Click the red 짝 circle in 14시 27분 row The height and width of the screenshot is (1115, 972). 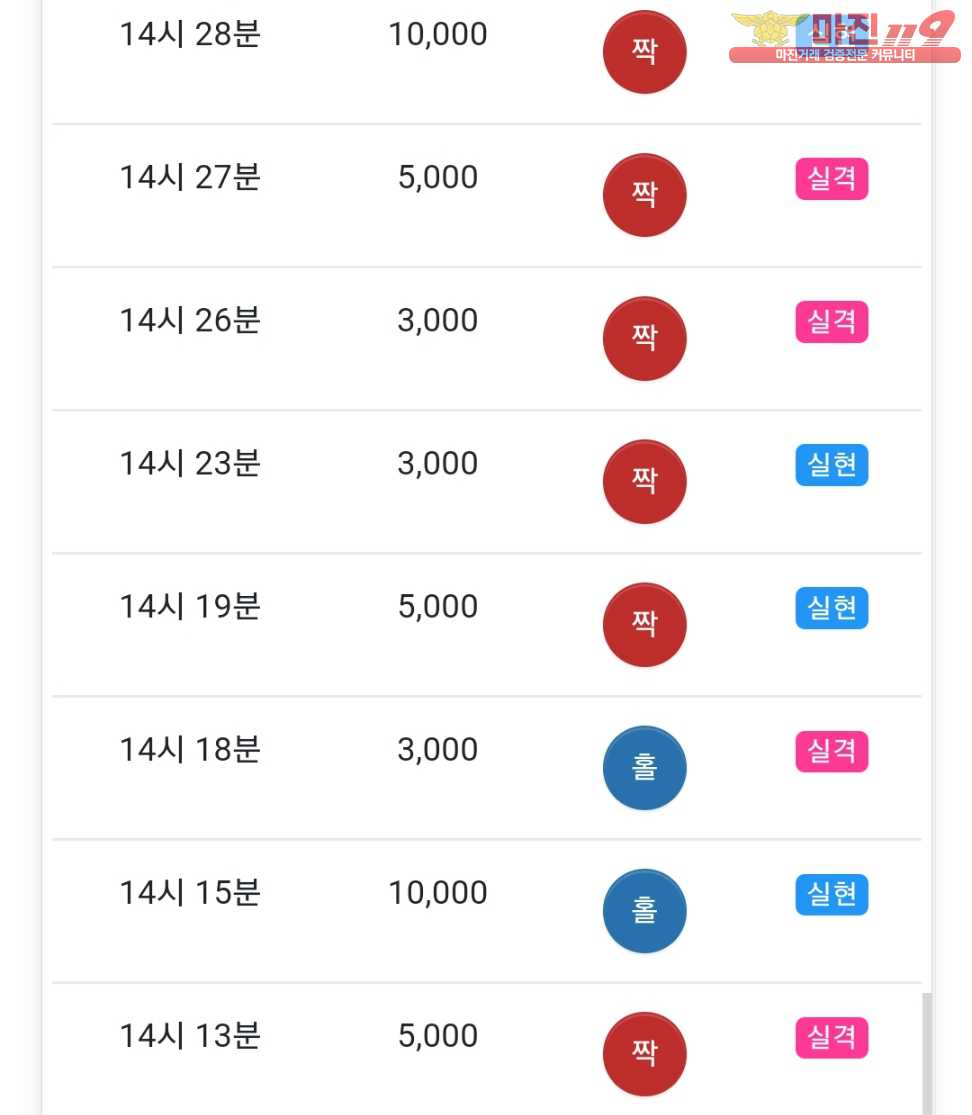point(645,195)
